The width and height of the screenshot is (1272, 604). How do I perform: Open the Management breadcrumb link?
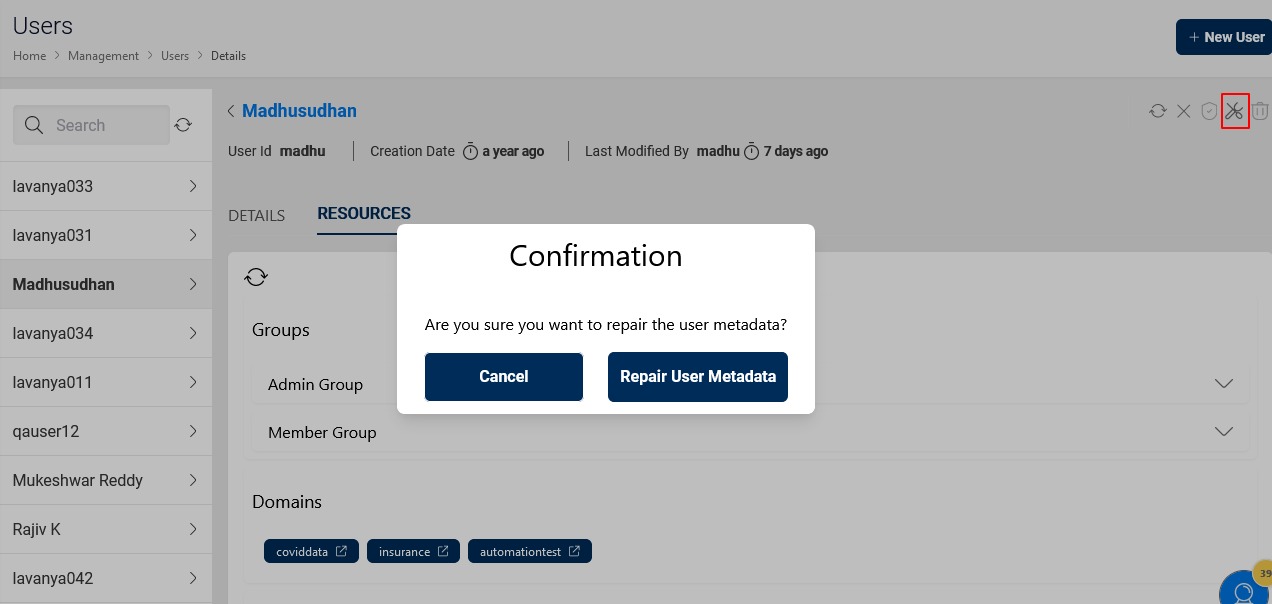click(103, 55)
